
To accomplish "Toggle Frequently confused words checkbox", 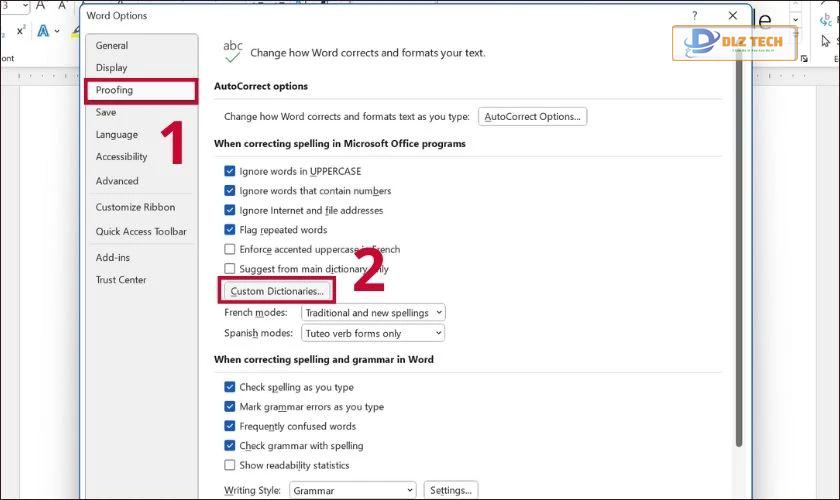I will click(230, 426).
